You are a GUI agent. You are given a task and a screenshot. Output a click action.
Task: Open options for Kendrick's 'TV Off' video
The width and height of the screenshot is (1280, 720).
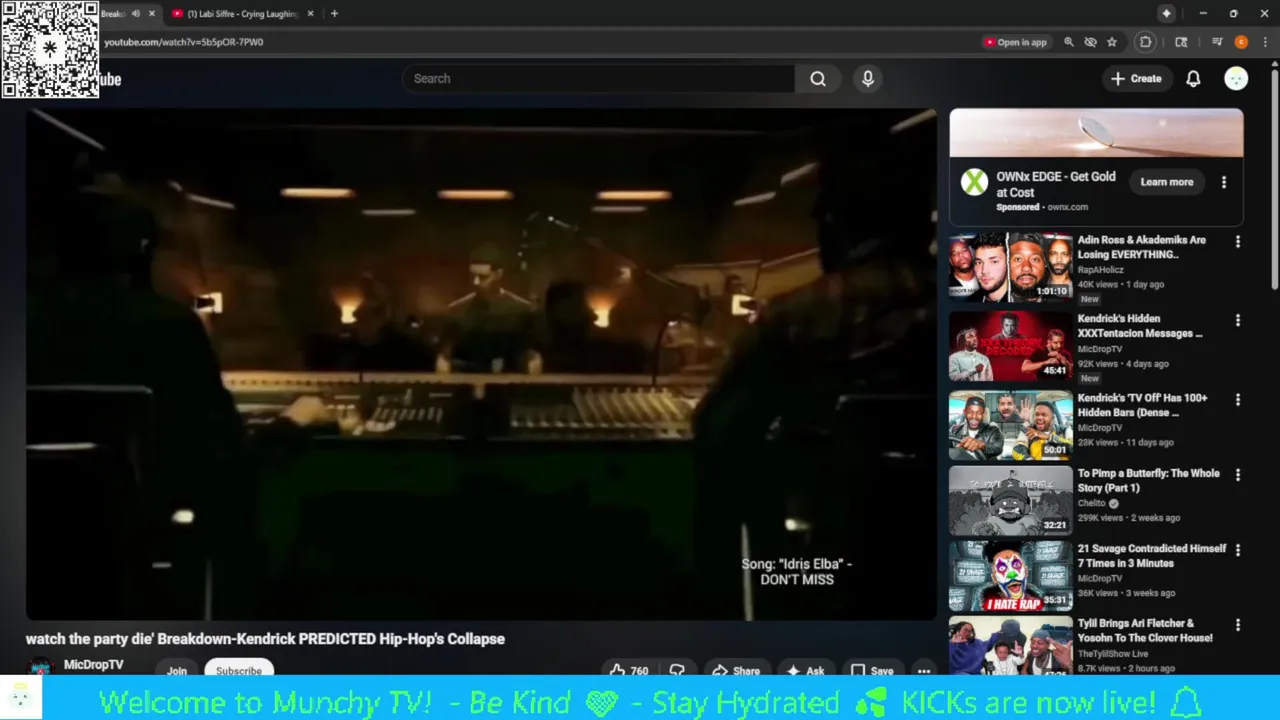point(1238,400)
